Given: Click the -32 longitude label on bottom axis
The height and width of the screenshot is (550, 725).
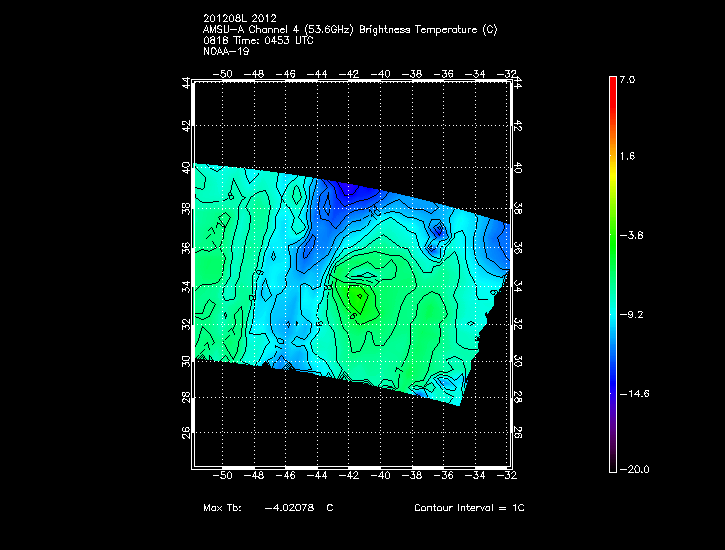Looking at the screenshot, I should [509, 477].
